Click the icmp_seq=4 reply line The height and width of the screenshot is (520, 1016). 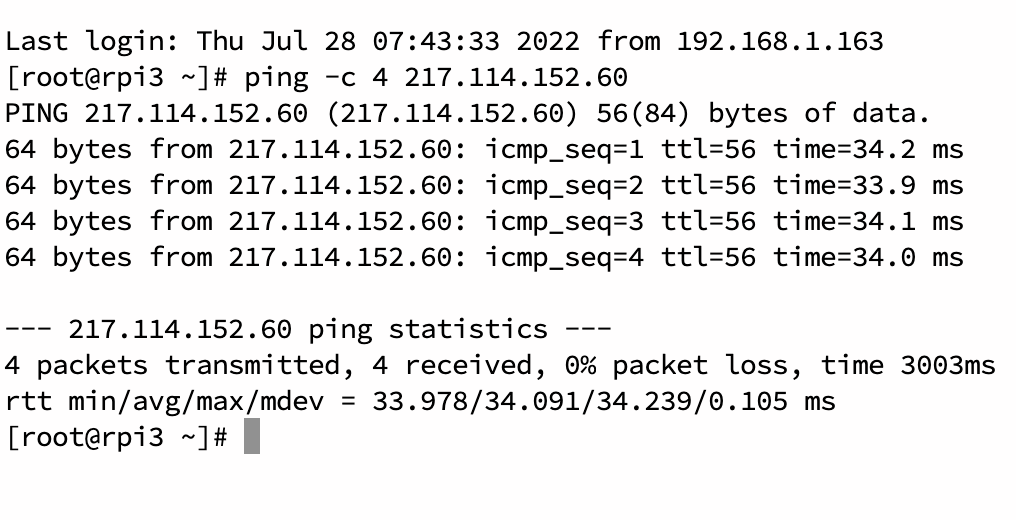click(x=484, y=257)
